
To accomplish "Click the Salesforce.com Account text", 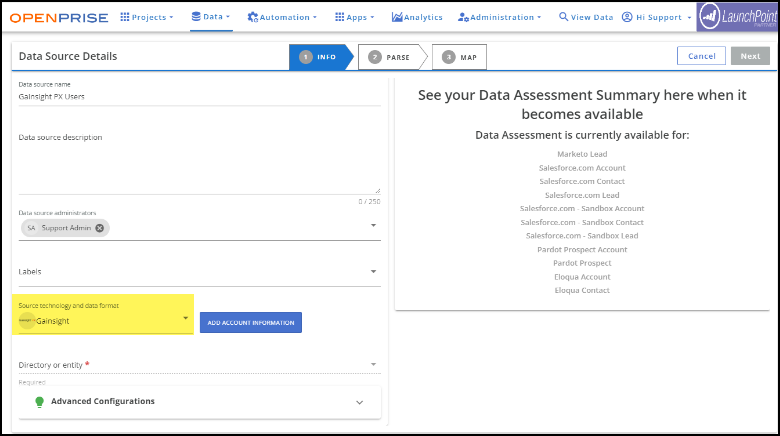I will point(582,168).
